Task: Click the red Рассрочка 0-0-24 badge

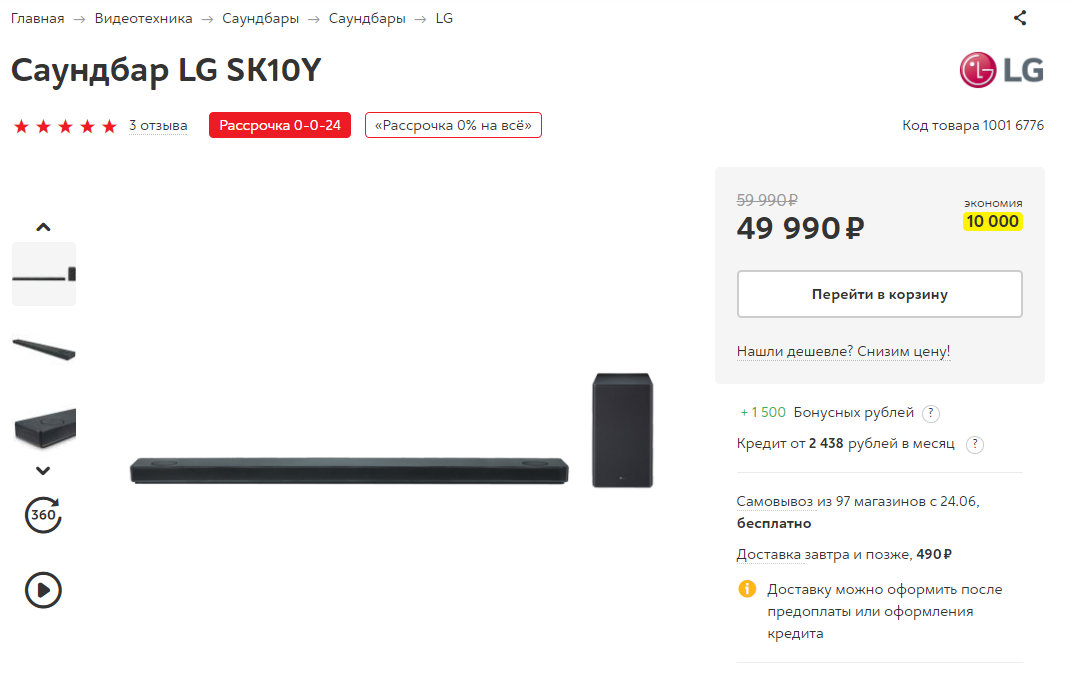Action: tap(280, 125)
